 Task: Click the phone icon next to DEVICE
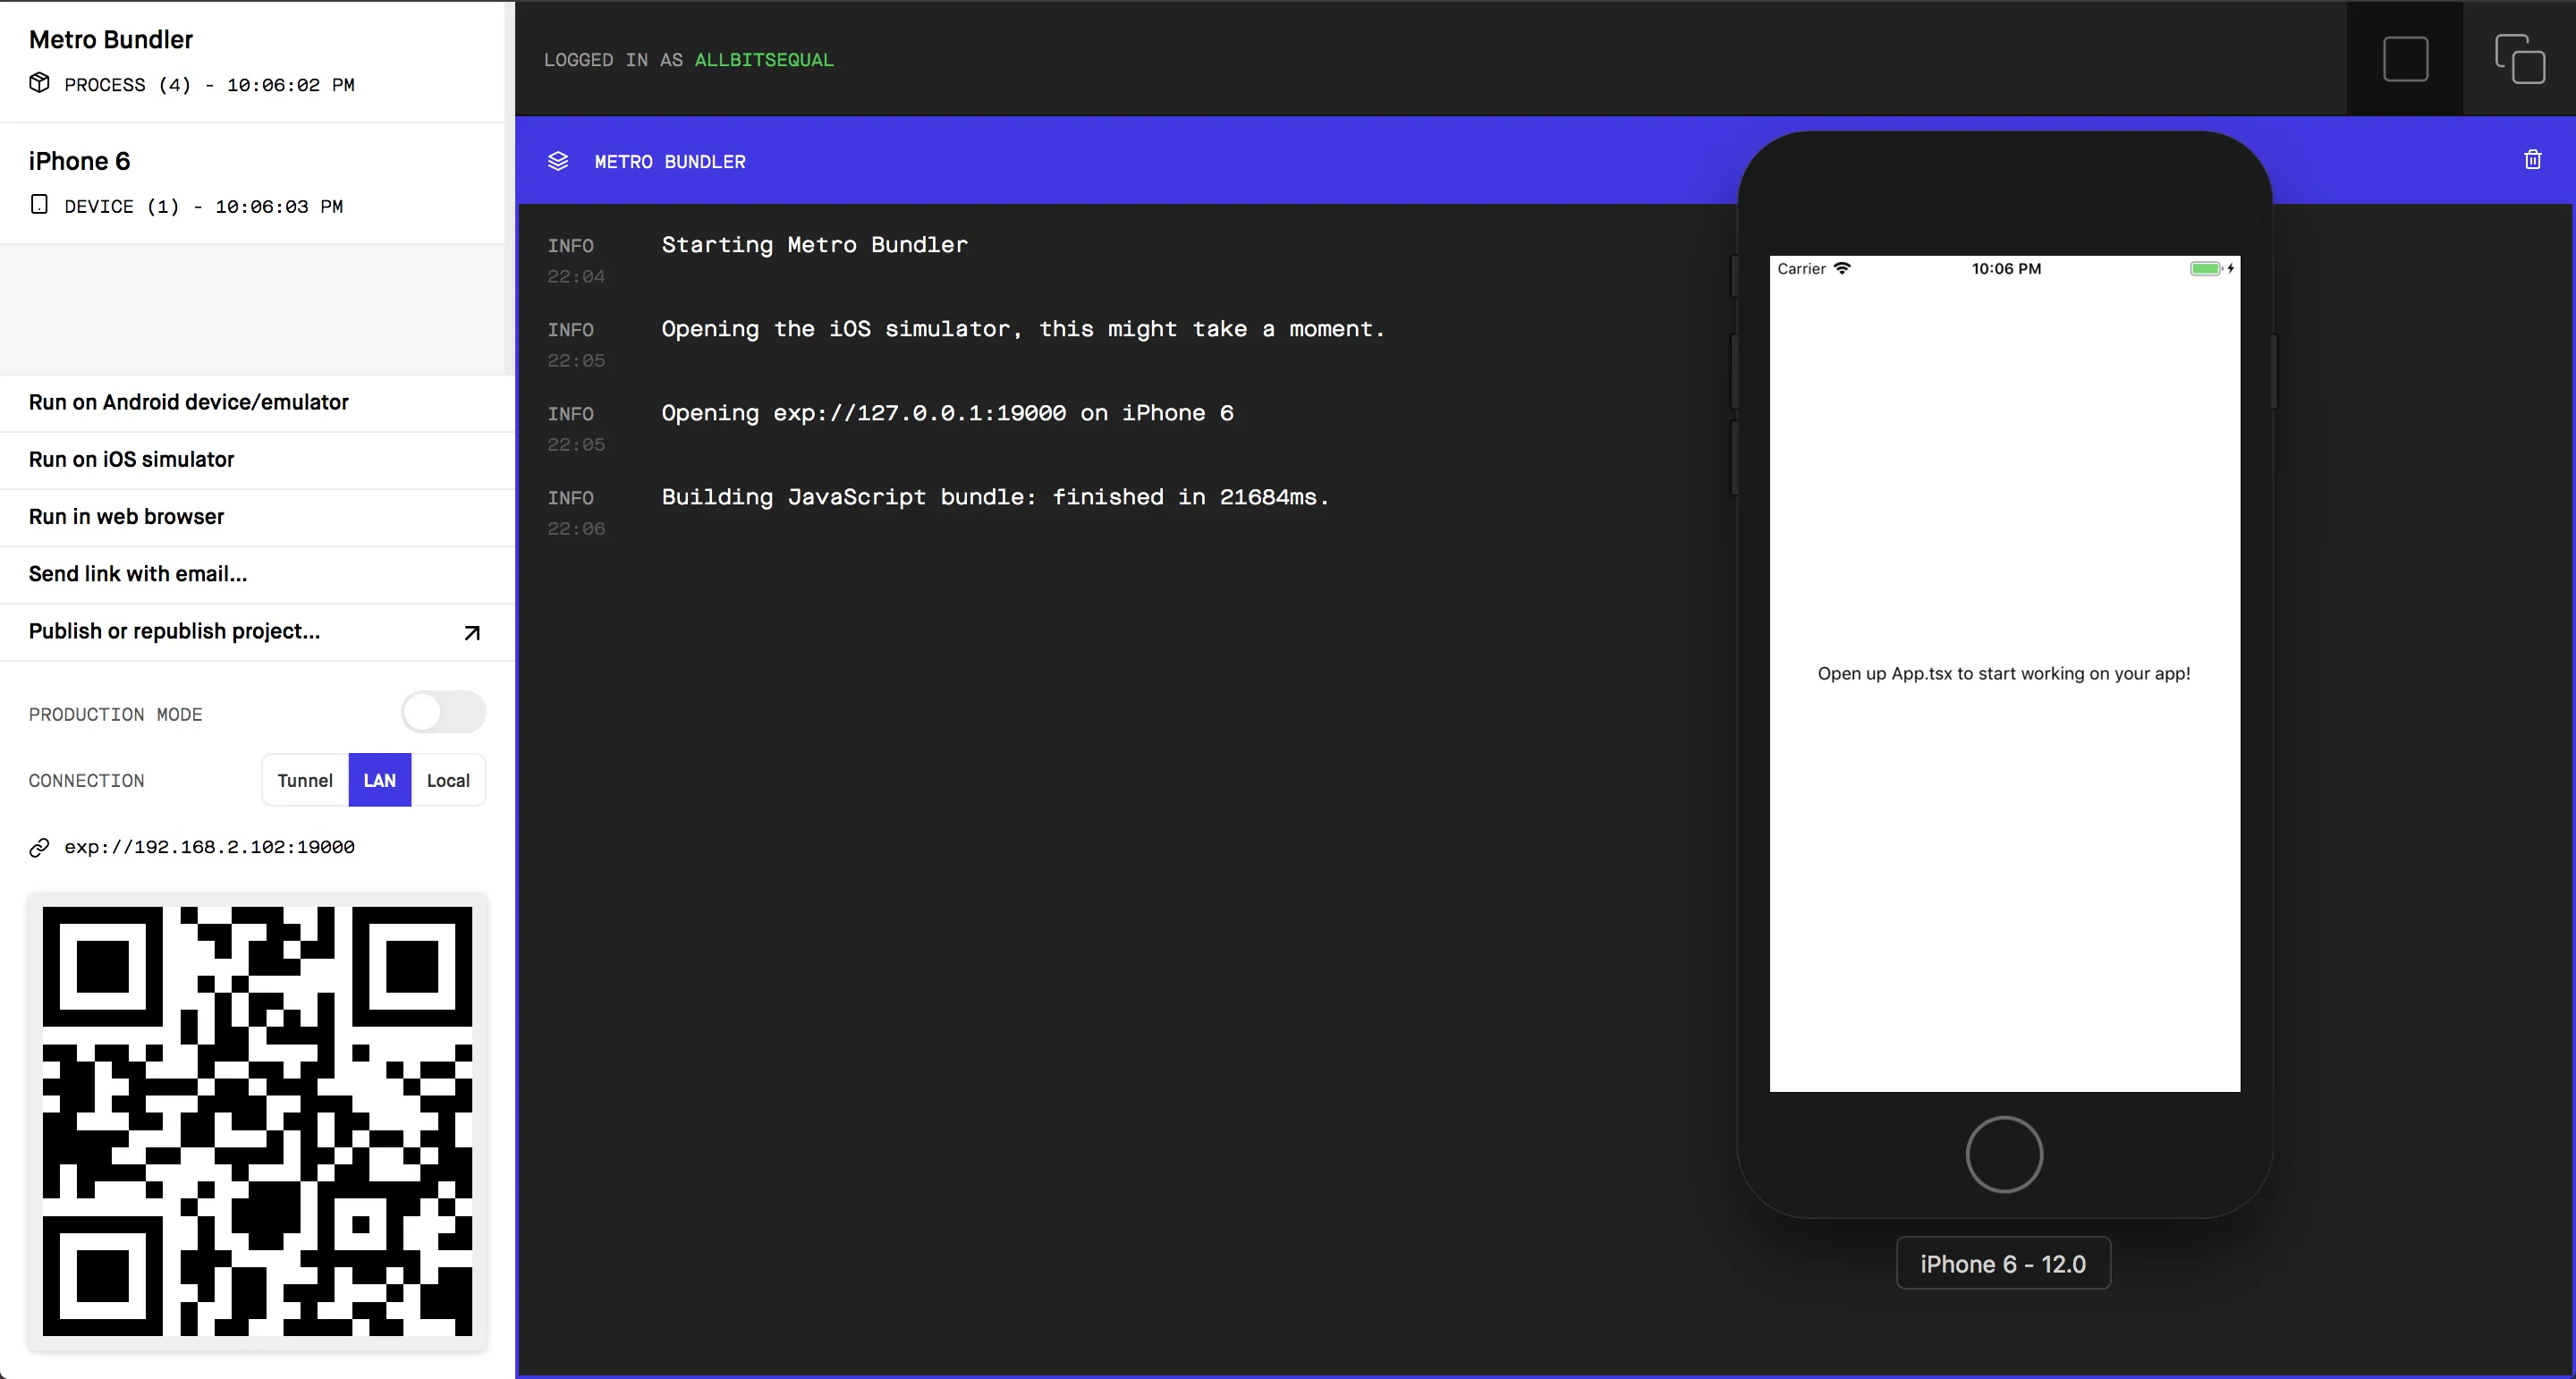[39, 205]
